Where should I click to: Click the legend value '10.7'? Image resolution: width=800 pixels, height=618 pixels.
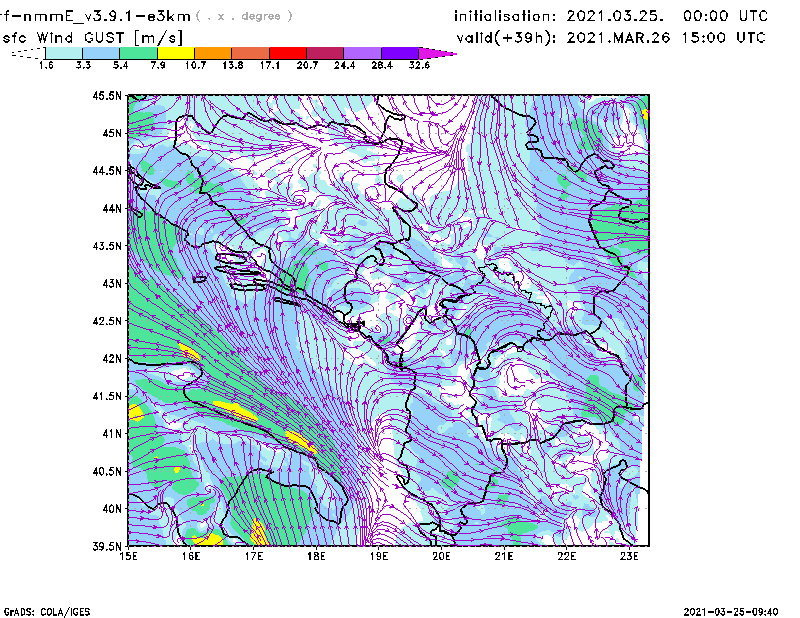point(195,65)
